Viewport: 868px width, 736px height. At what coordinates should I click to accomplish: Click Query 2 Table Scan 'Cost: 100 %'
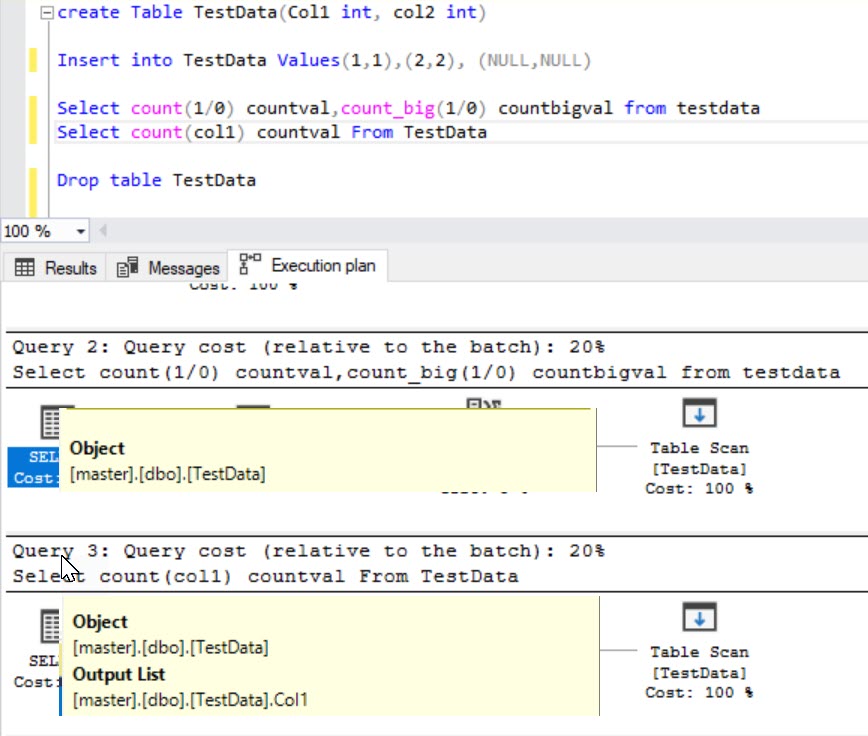(x=699, y=489)
